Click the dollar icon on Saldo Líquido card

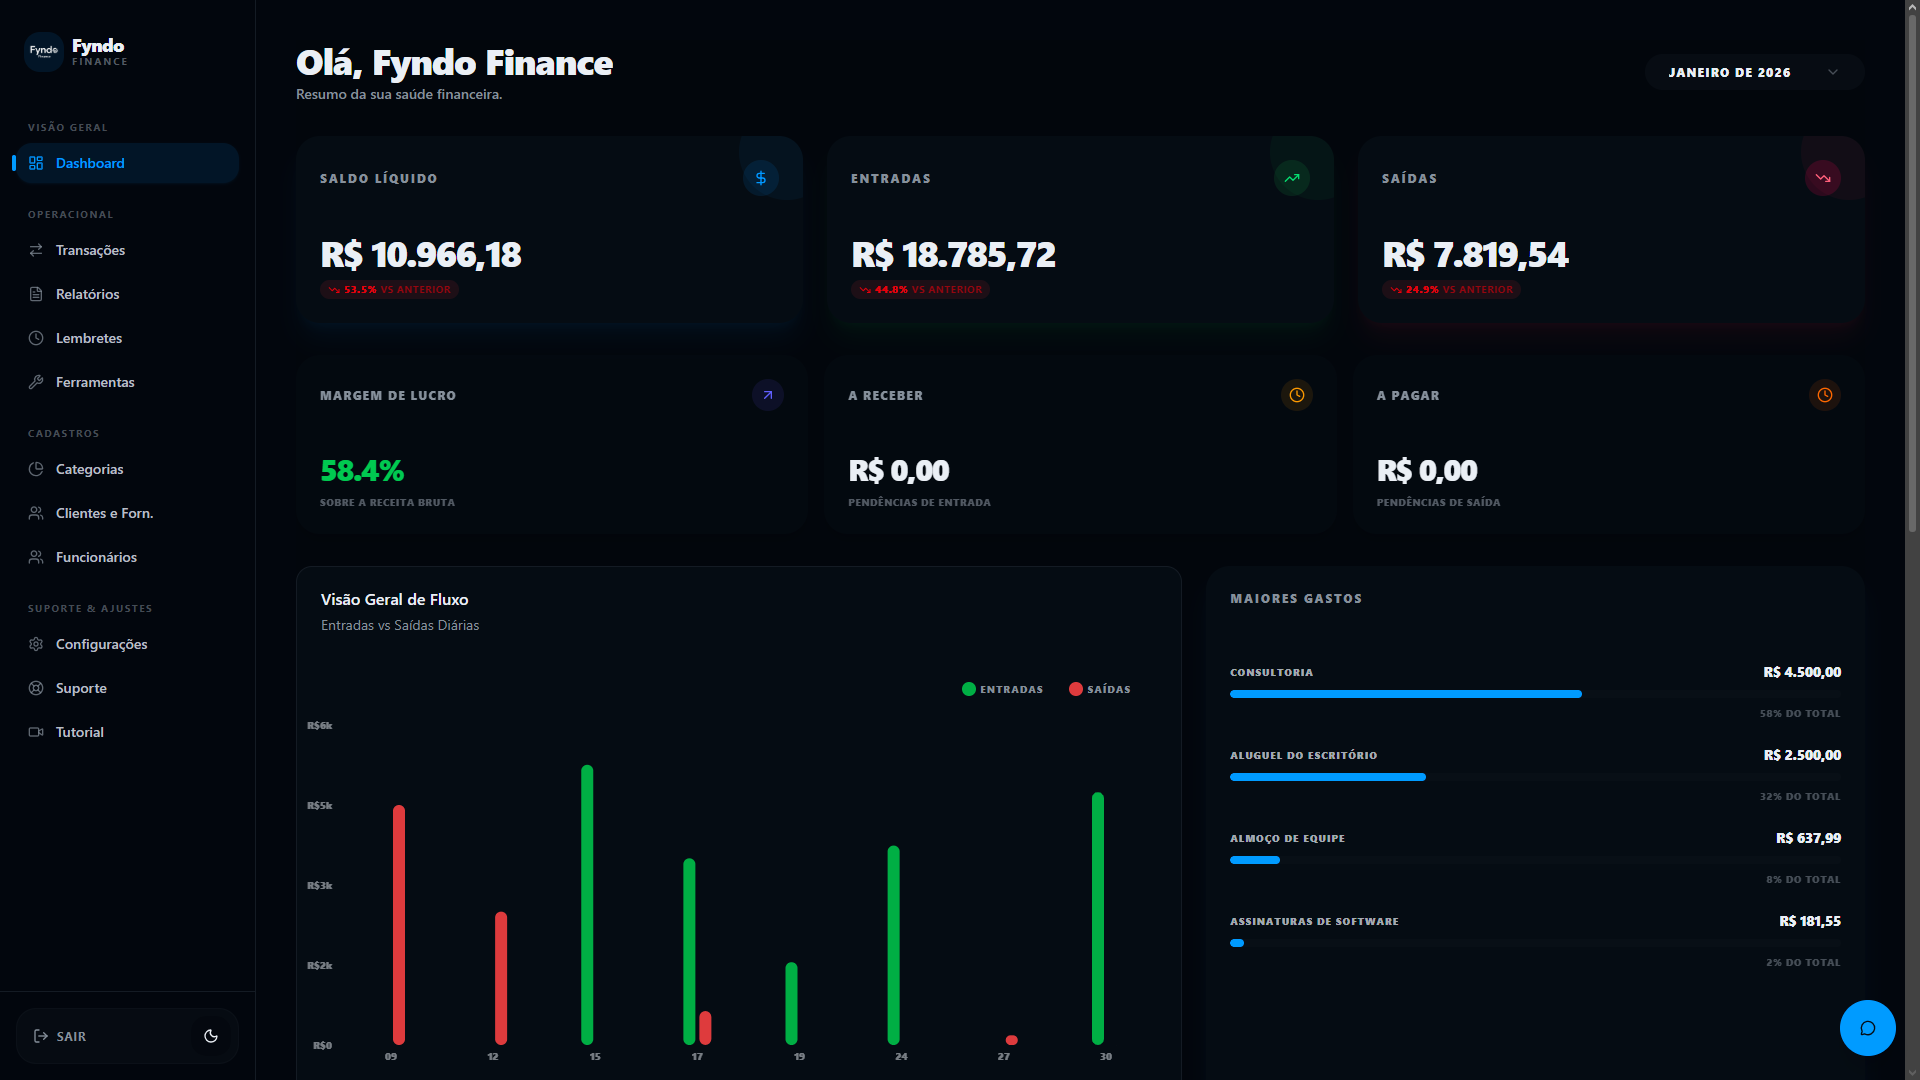click(x=762, y=178)
